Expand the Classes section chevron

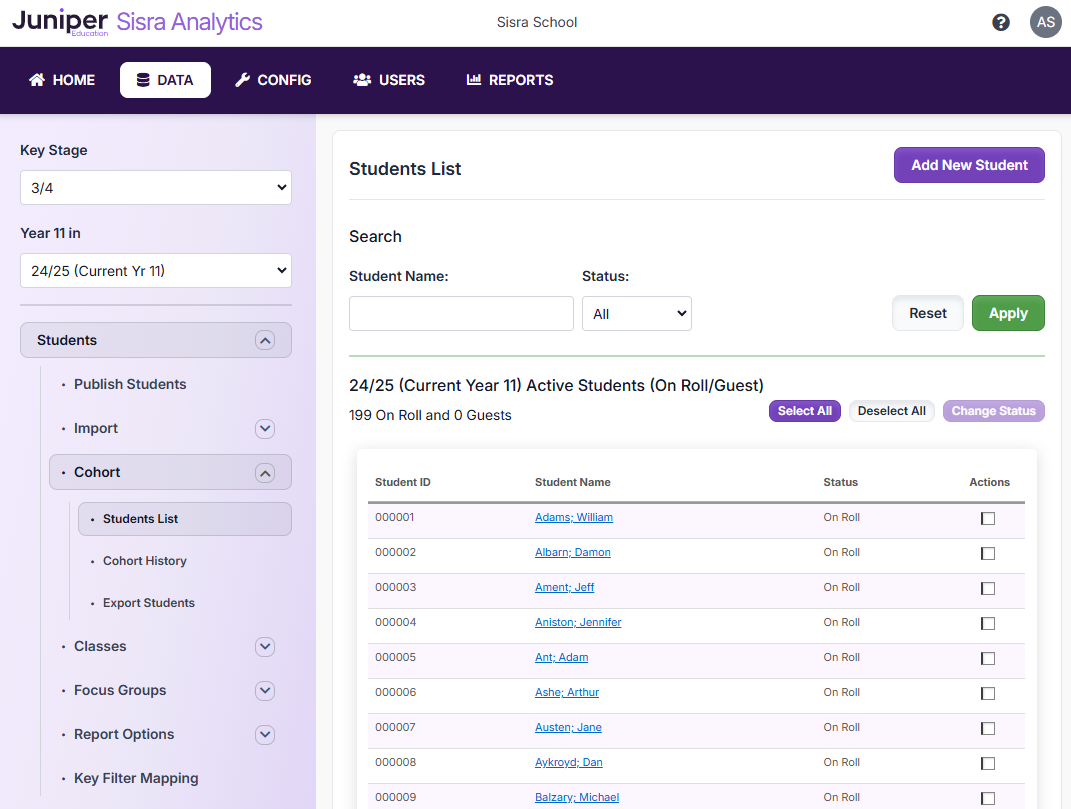coord(264,646)
